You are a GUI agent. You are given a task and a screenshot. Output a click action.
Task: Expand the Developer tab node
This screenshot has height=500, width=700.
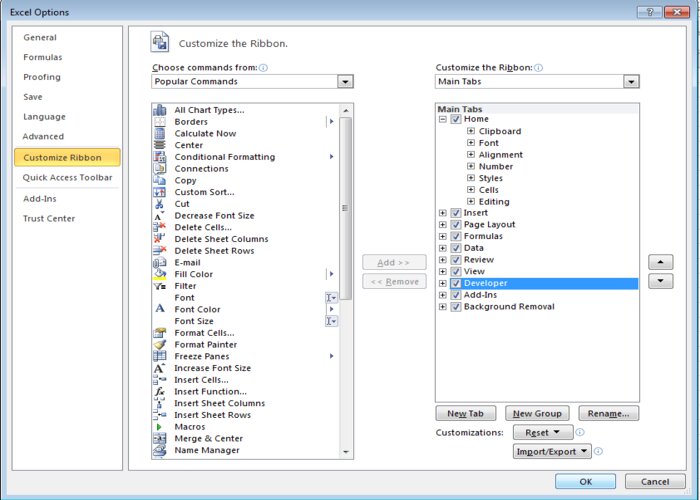point(442,283)
